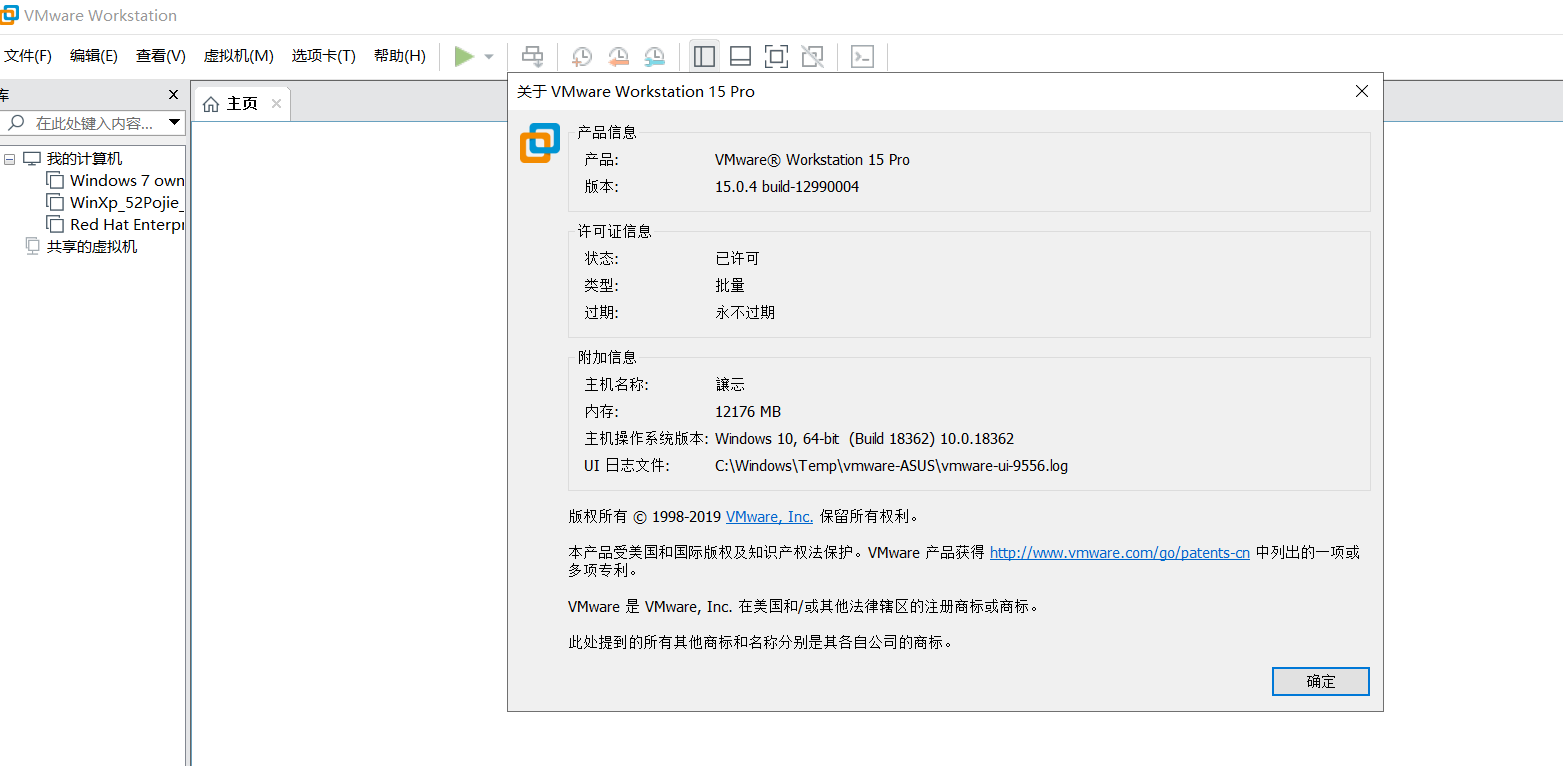Click the 我的计算机 monitor icon
Screen dimensions: 1563x766
[32, 159]
